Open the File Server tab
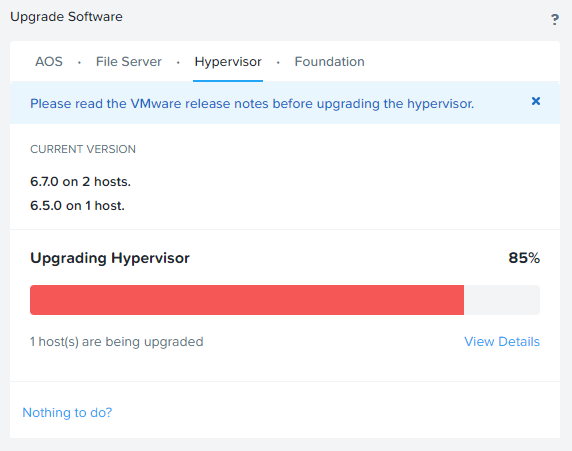The image size is (572, 451). (x=128, y=61)
